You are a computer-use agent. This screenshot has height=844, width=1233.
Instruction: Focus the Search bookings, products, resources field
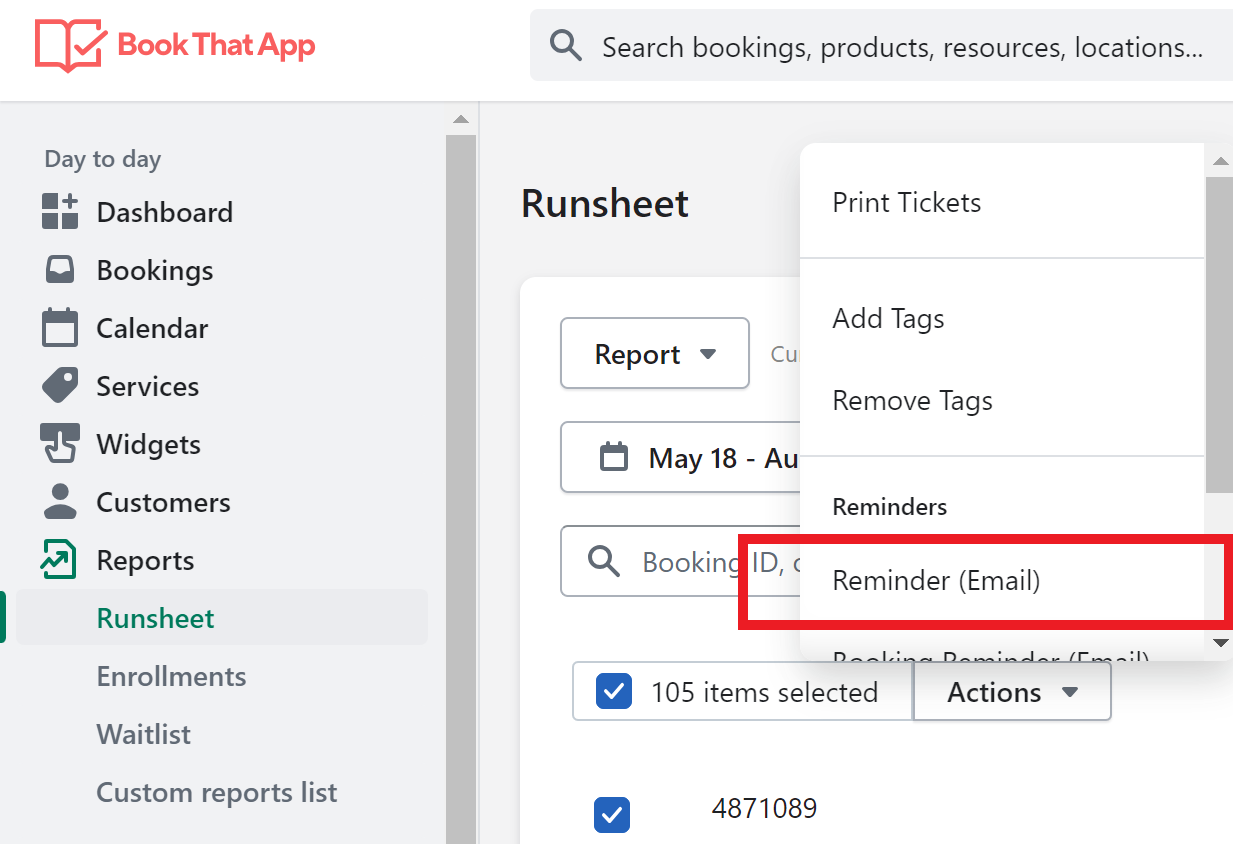click(881, 46)
